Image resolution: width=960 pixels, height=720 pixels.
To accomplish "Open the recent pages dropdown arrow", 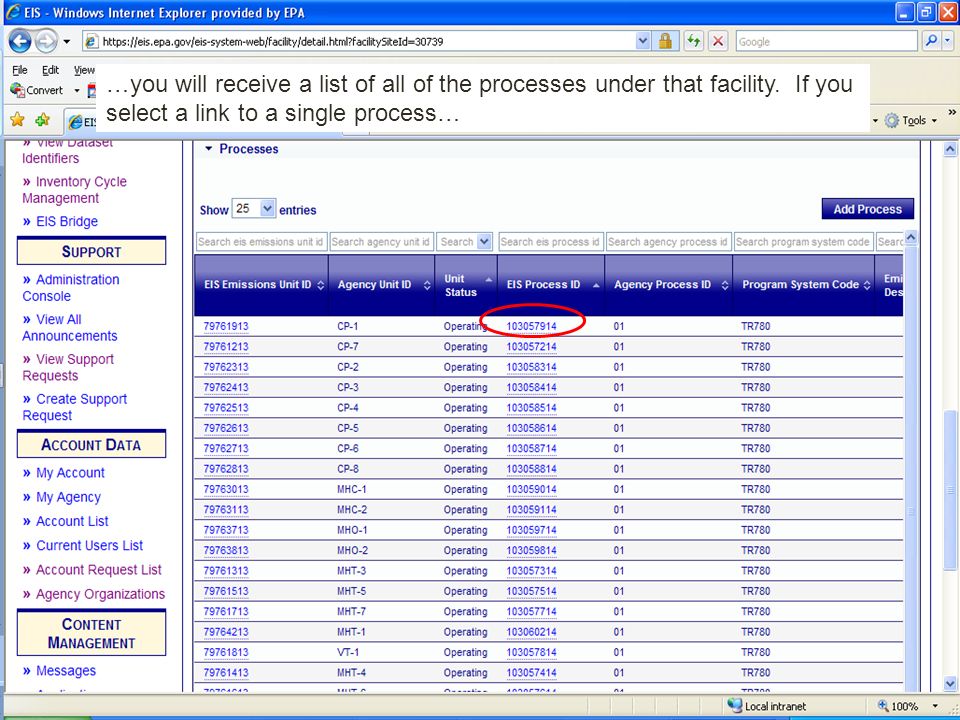I will pos(67,42).
